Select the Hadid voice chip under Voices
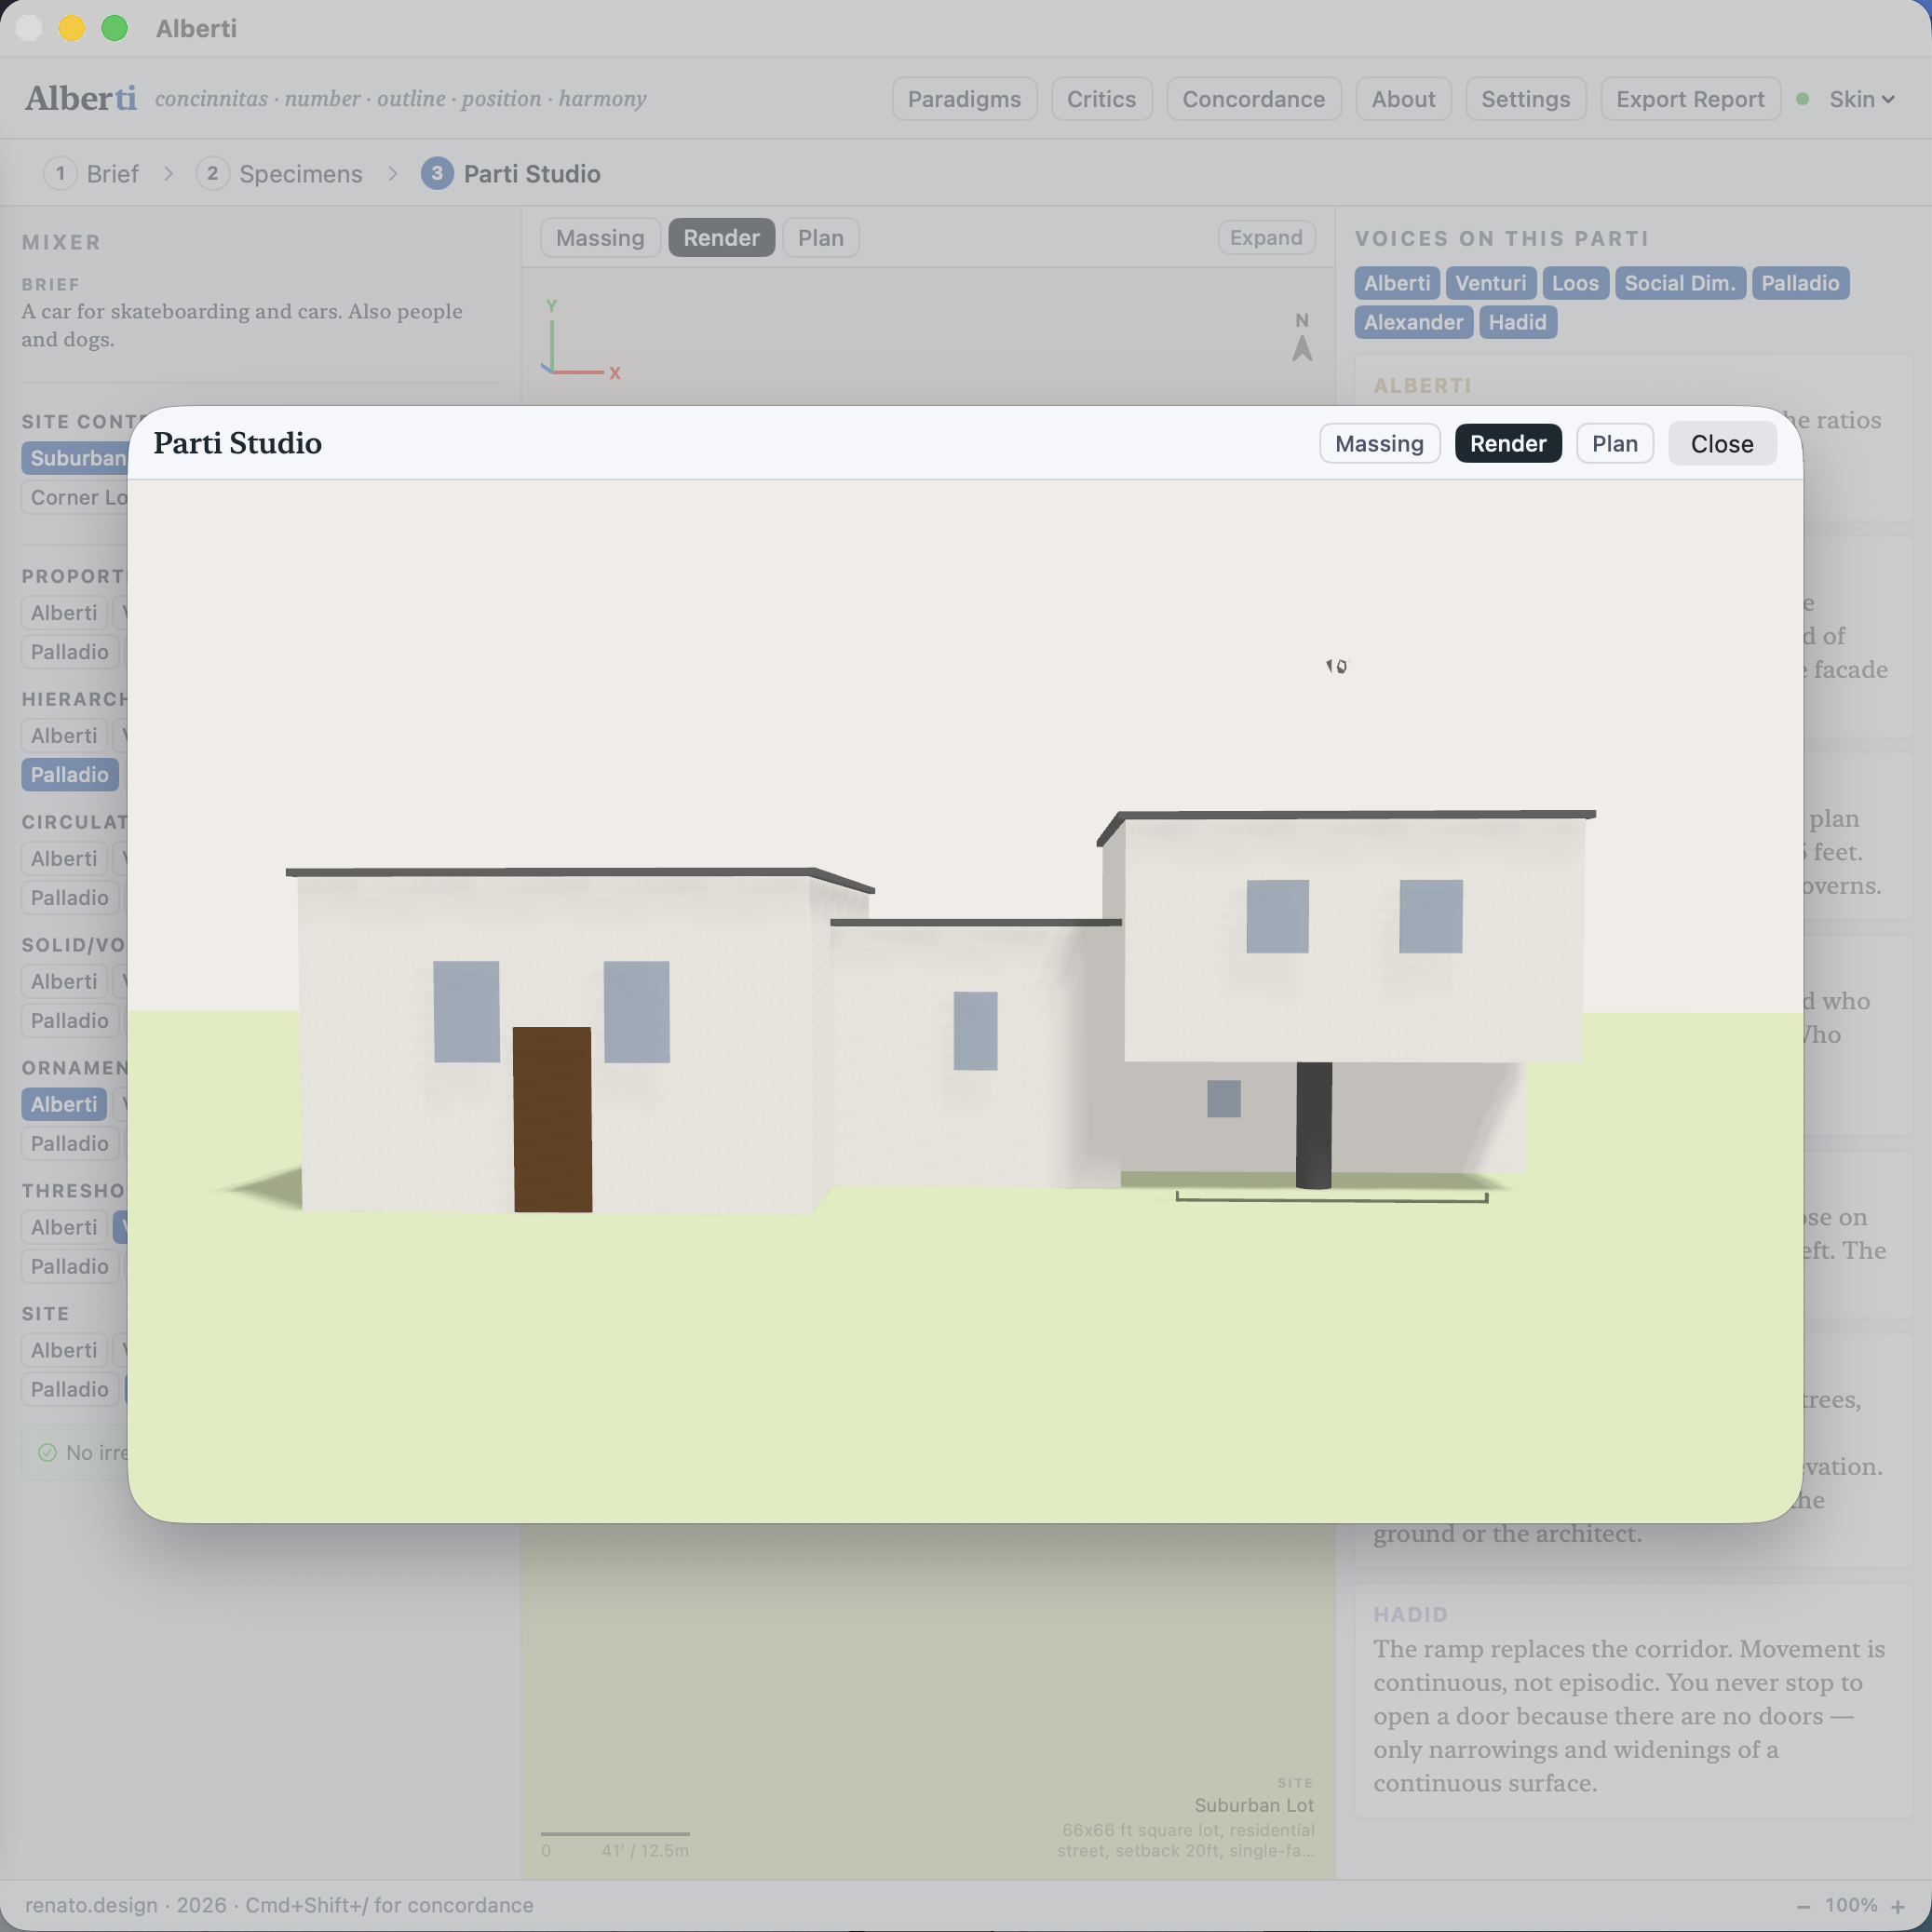This screenshot has width=1932, height=1932. click(1517, 322)
